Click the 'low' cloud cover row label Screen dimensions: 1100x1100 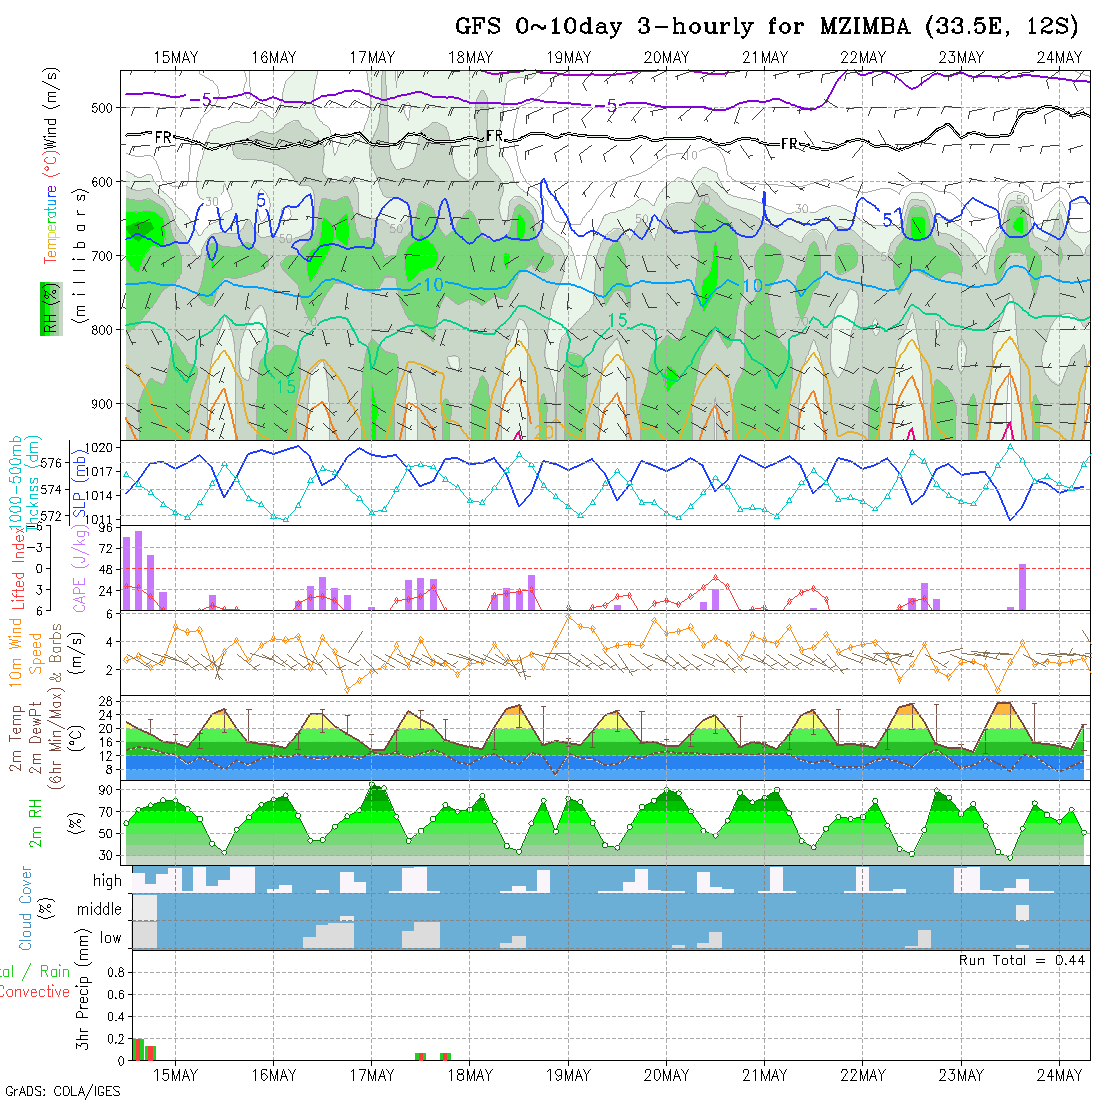[111, 938]
